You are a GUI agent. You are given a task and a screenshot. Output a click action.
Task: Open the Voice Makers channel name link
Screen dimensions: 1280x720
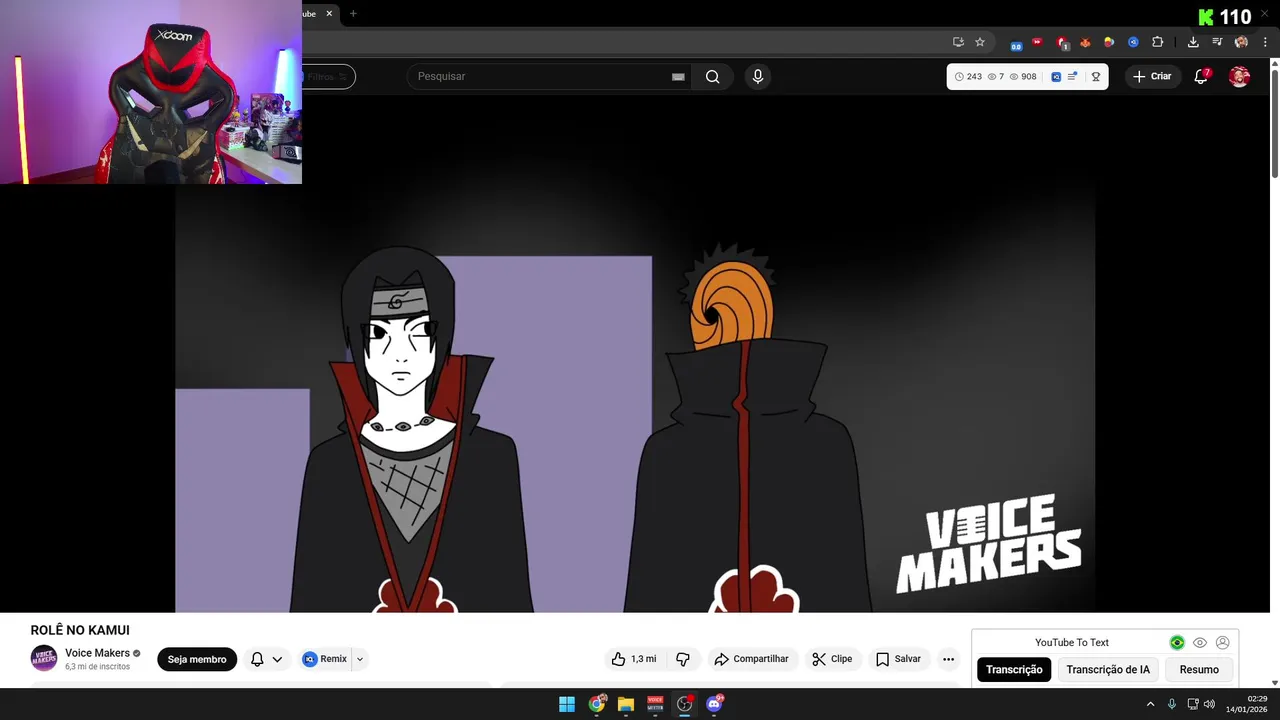[x=97, y=653]
